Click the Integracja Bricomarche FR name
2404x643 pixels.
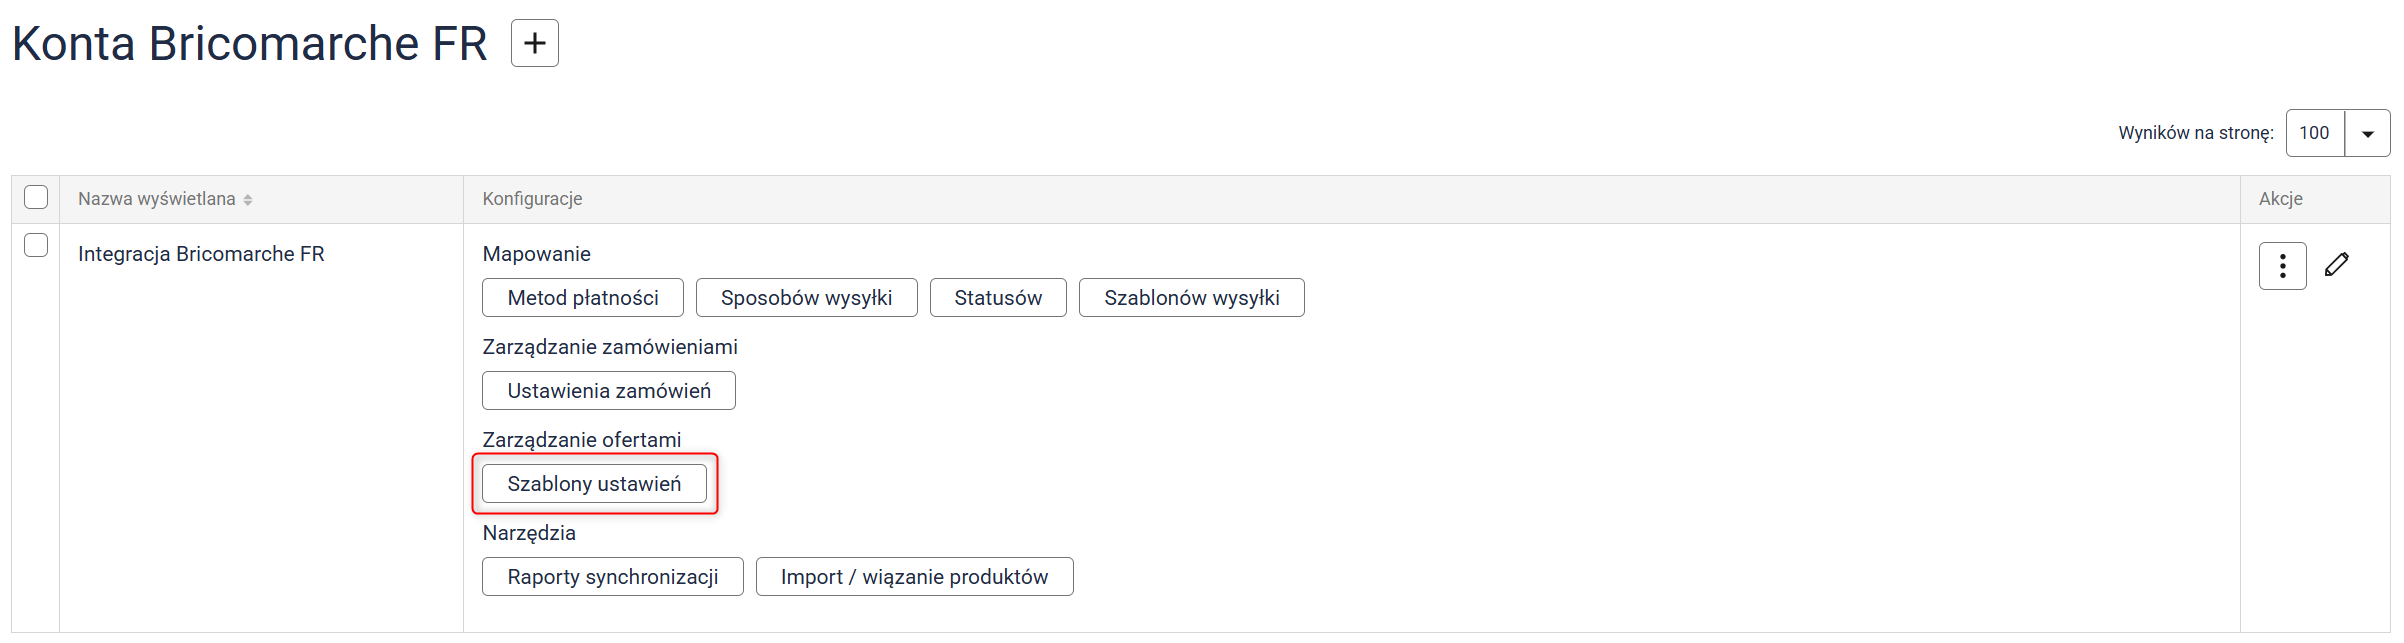tap(201, 254)
